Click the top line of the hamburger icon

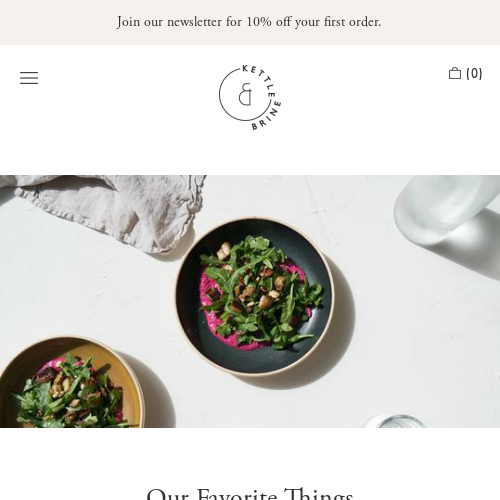click(x=29, y=72)
